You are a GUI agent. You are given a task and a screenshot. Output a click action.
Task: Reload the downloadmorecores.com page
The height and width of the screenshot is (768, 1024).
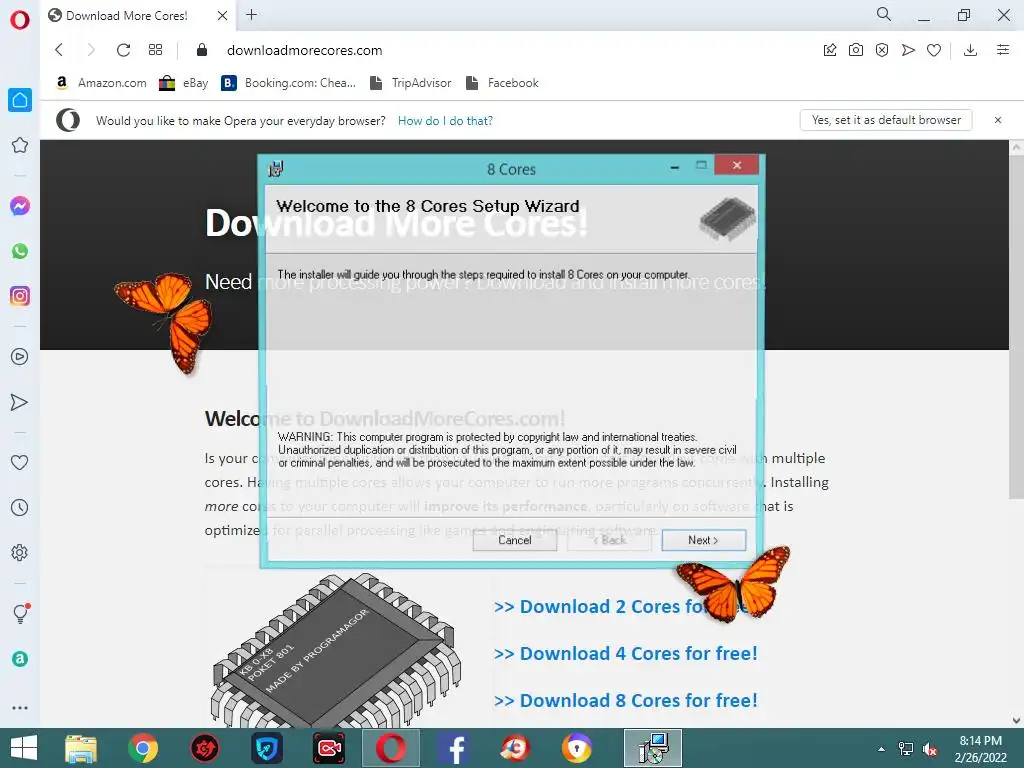(123, 50)
